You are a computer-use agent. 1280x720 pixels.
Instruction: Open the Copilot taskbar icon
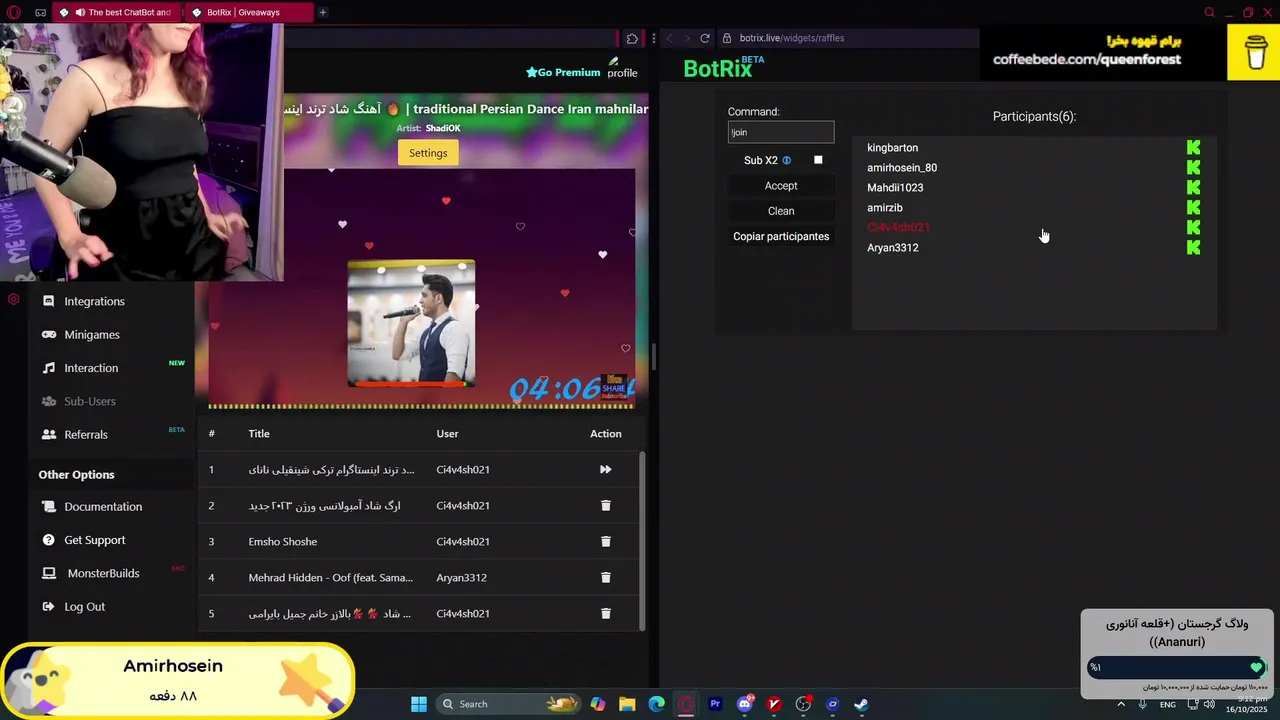coord(598,704)
